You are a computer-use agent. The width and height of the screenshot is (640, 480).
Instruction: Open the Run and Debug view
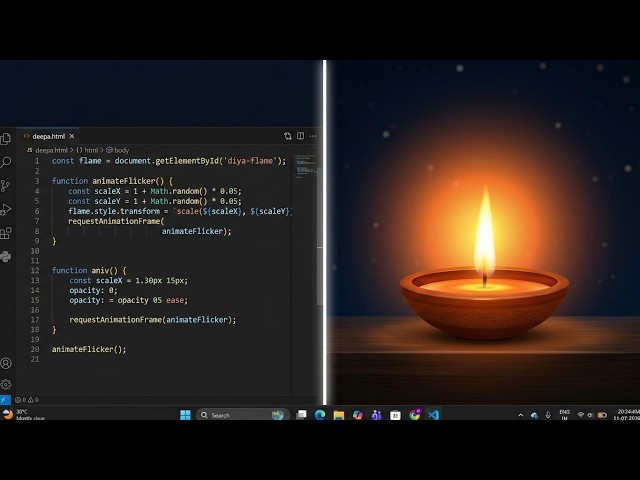point(6,209)
